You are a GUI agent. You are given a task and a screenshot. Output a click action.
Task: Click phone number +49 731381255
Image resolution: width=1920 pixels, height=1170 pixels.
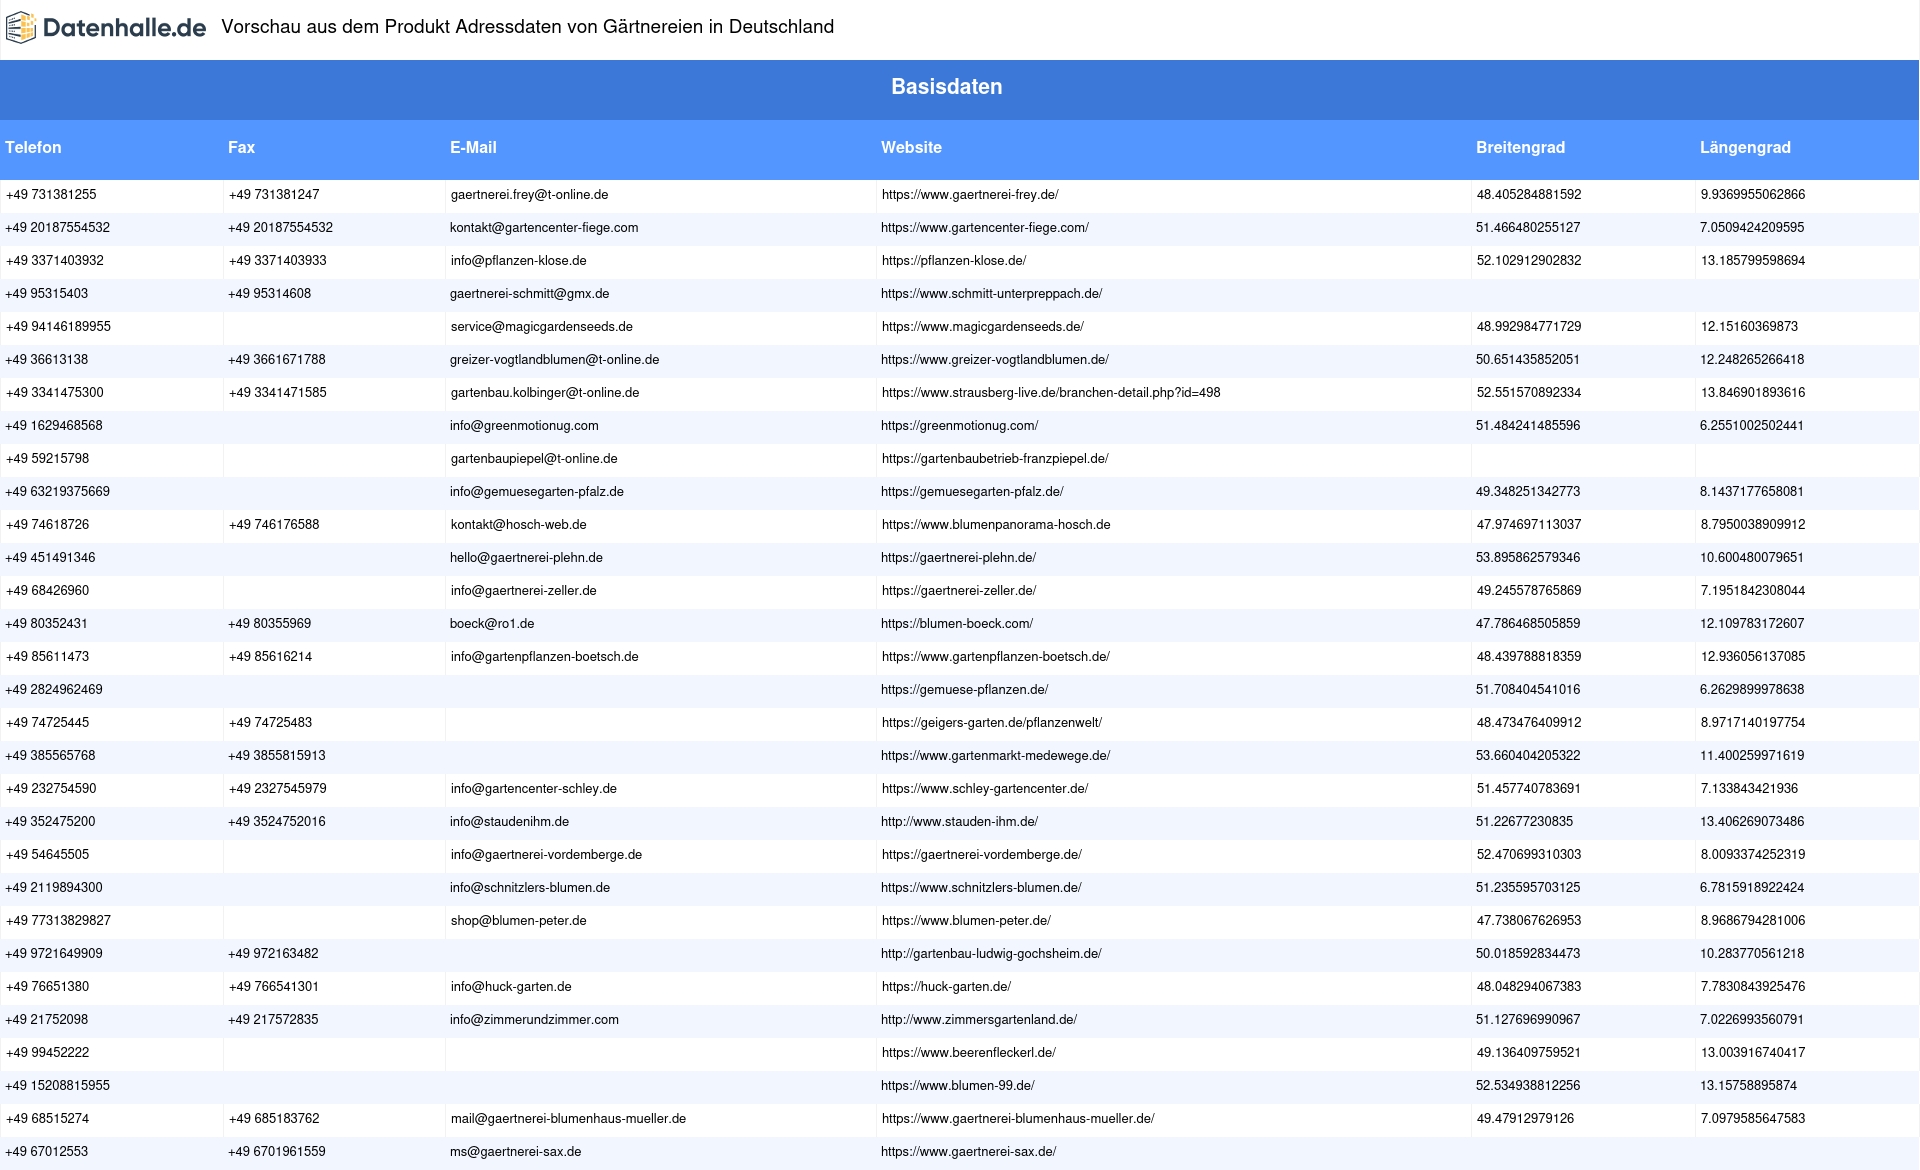[x=51, y=195]
